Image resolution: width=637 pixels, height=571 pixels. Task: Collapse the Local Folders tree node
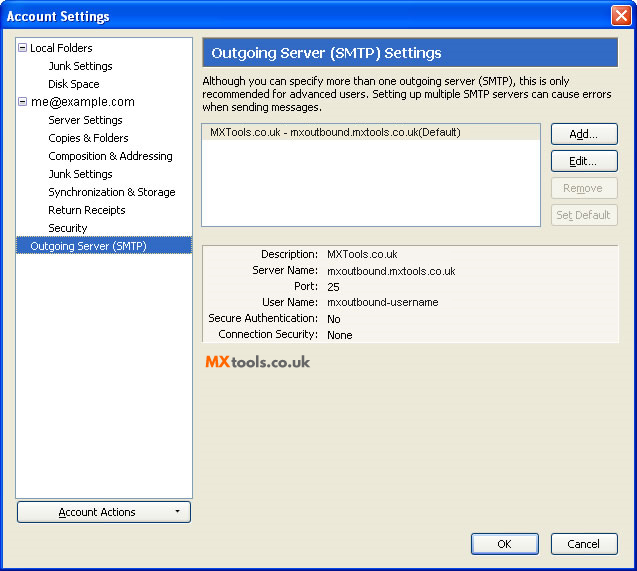[23, 48]
